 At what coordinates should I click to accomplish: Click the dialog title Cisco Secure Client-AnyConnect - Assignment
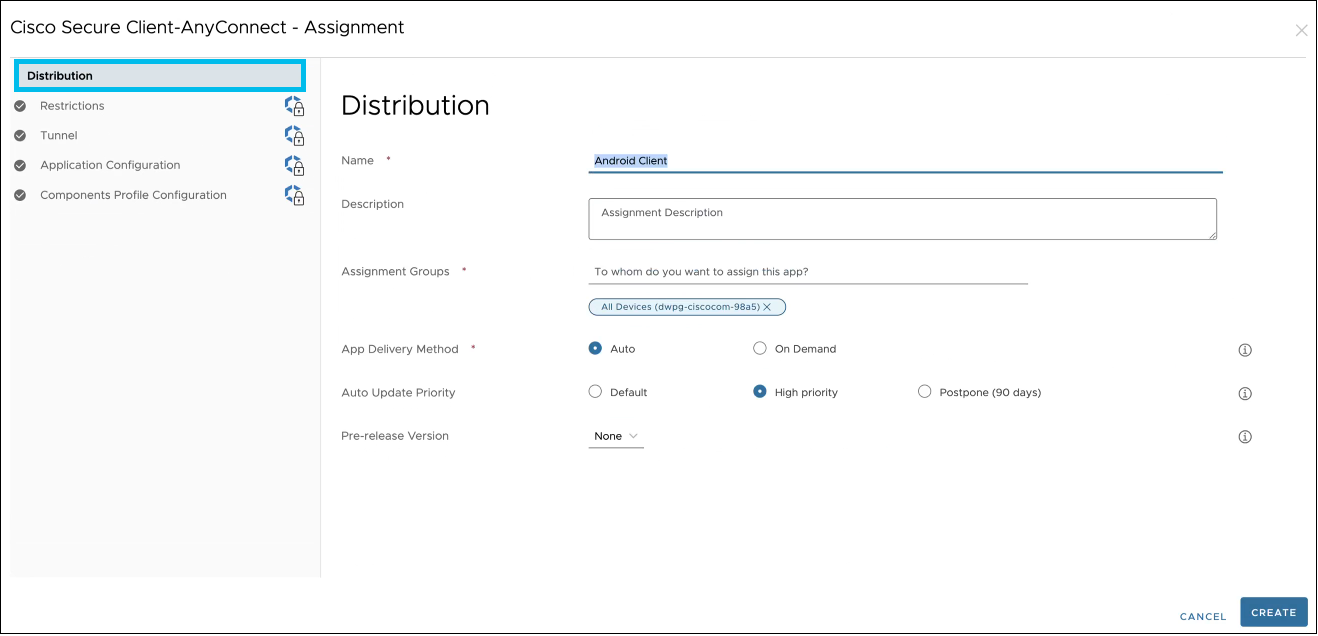coord(207,28)
